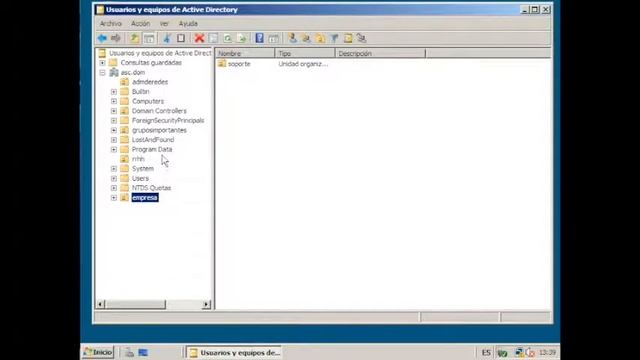Expand the gruposimportantes unit
Viewport: 640px width, 360px height.
click(x=114, y=130)
